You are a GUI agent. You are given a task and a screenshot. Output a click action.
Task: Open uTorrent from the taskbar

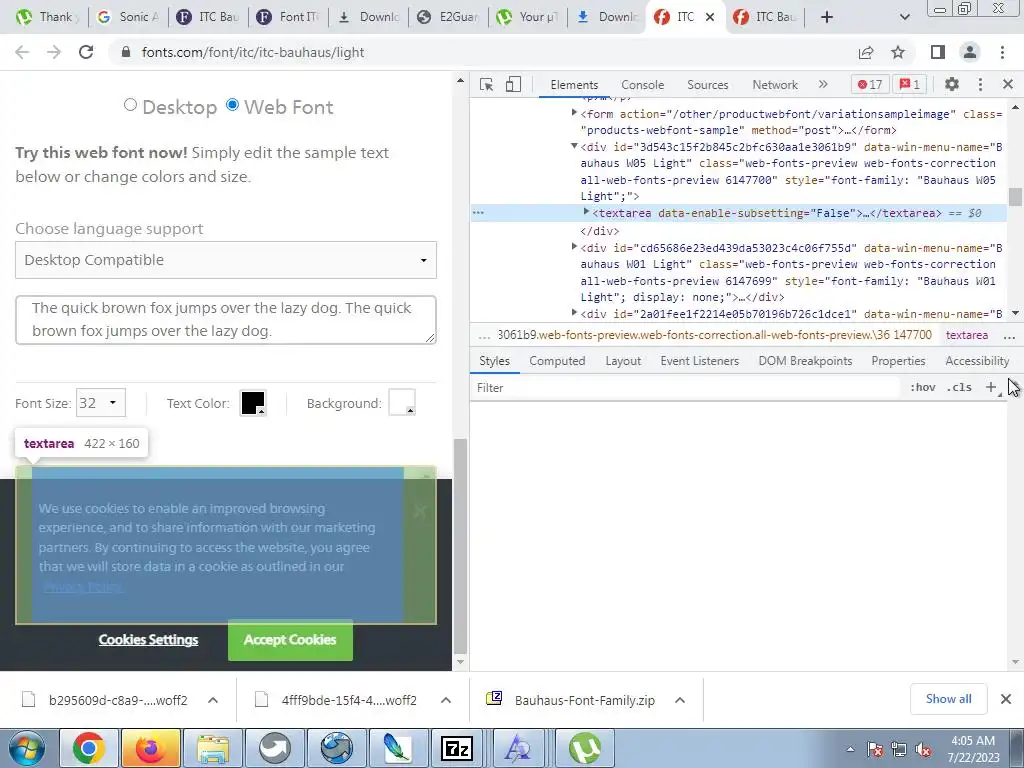point(584,748)
